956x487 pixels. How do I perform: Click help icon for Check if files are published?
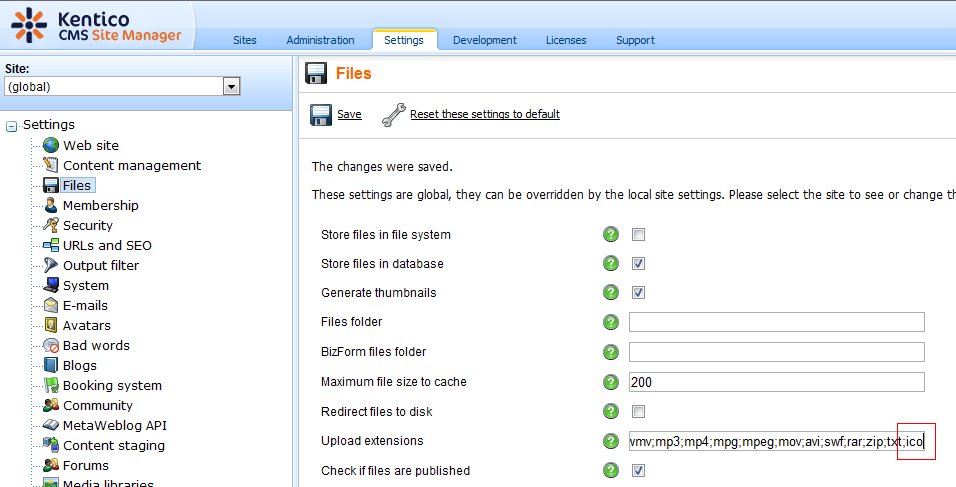click(610, 471)
